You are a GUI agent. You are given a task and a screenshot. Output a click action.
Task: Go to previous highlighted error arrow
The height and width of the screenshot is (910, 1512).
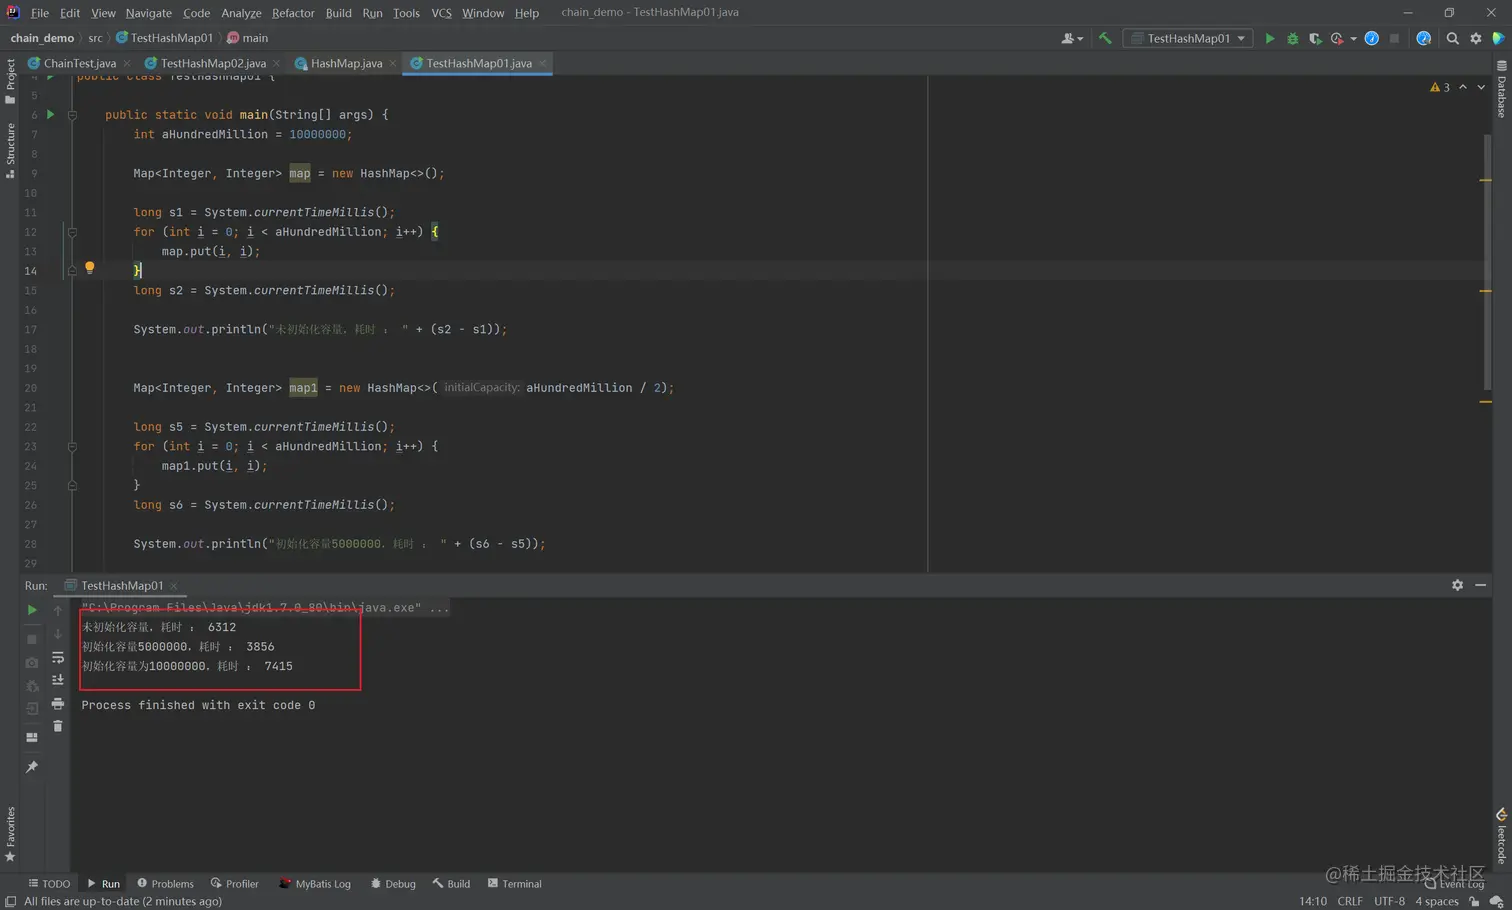pyautogui.click(x=1463, y=87)
